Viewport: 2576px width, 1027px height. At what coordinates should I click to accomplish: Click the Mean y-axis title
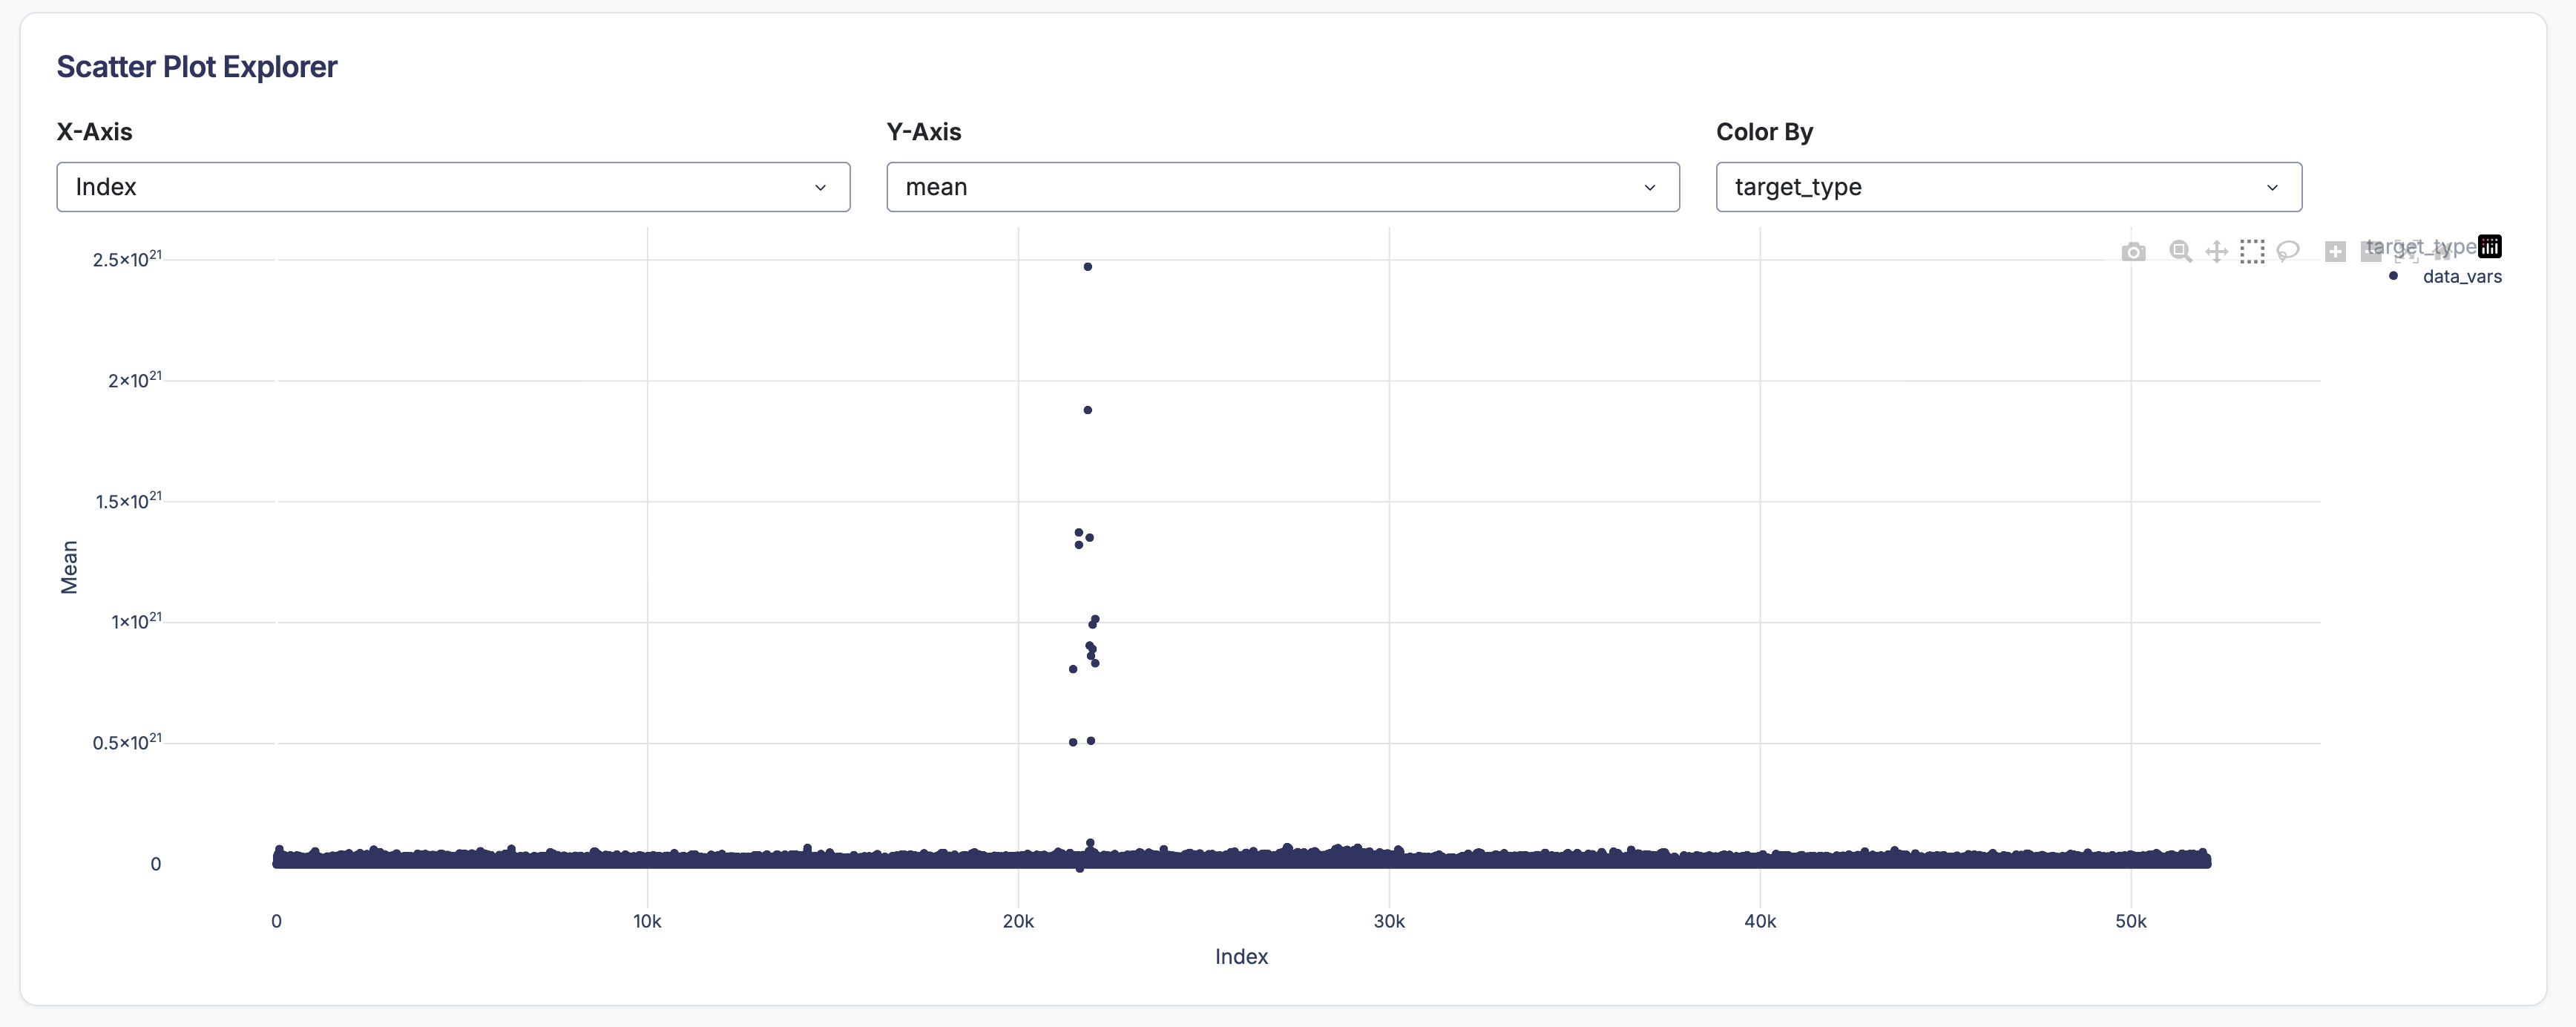click(69, 567)
